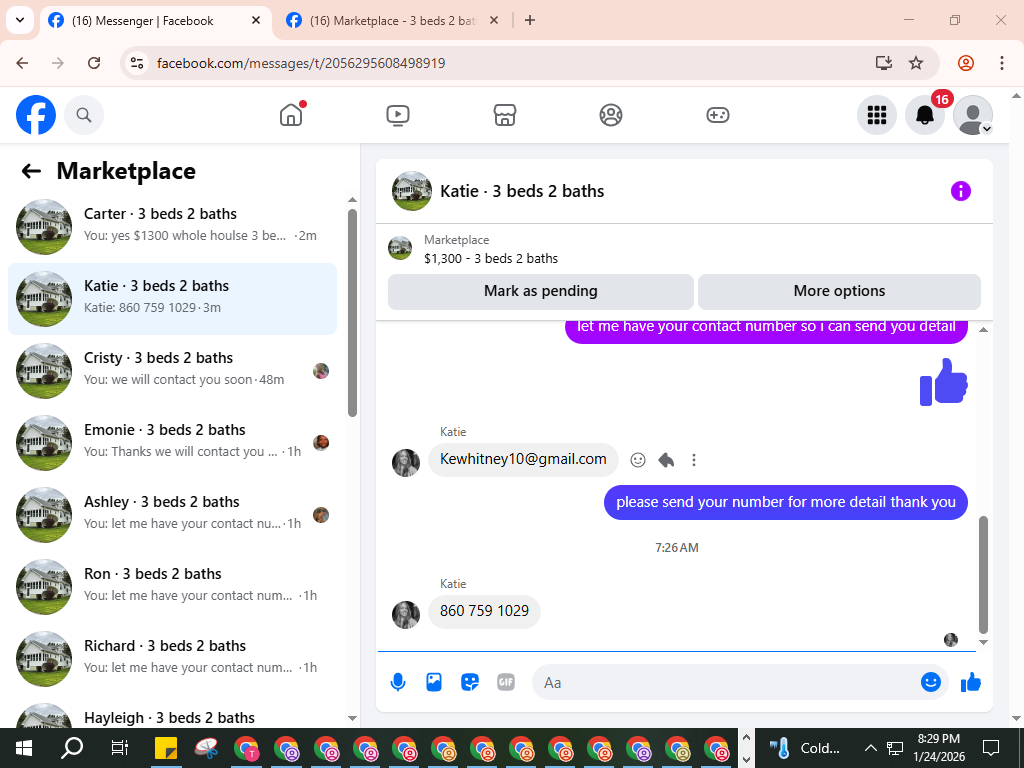
Task: Open Windows Start menu
Action: (24, 748)
